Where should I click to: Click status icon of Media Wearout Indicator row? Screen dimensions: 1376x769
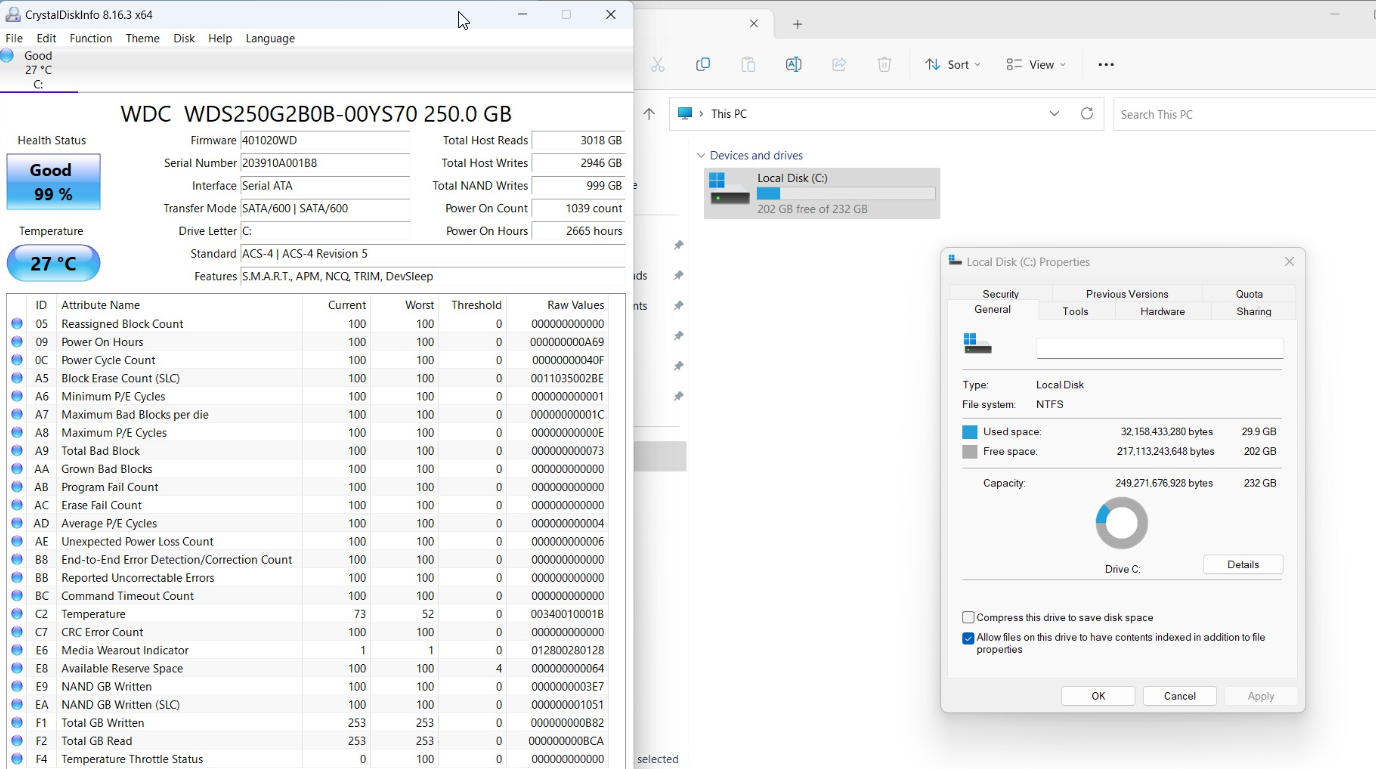[17, 650]
